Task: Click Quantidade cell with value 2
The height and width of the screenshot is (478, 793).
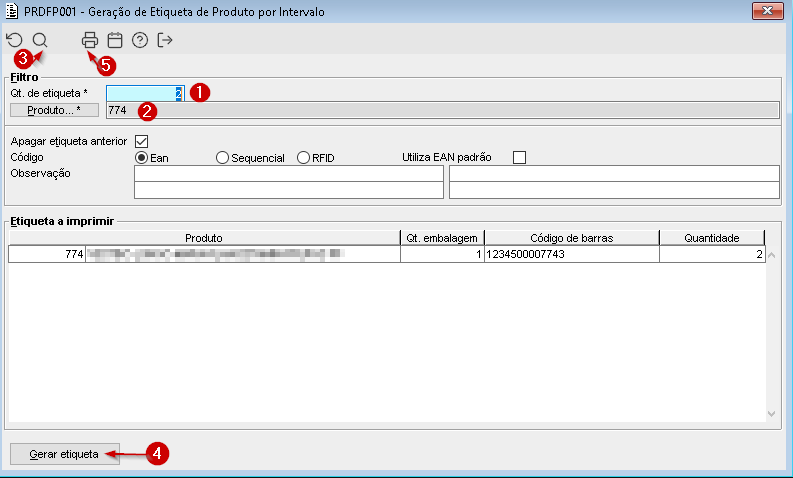Action: point(712,254)
